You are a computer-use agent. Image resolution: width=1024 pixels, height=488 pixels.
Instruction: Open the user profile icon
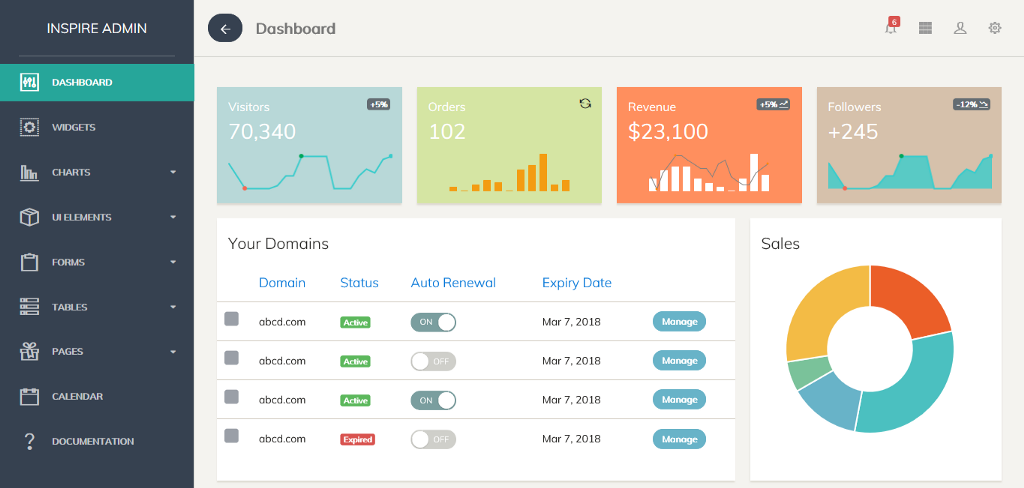960,28
